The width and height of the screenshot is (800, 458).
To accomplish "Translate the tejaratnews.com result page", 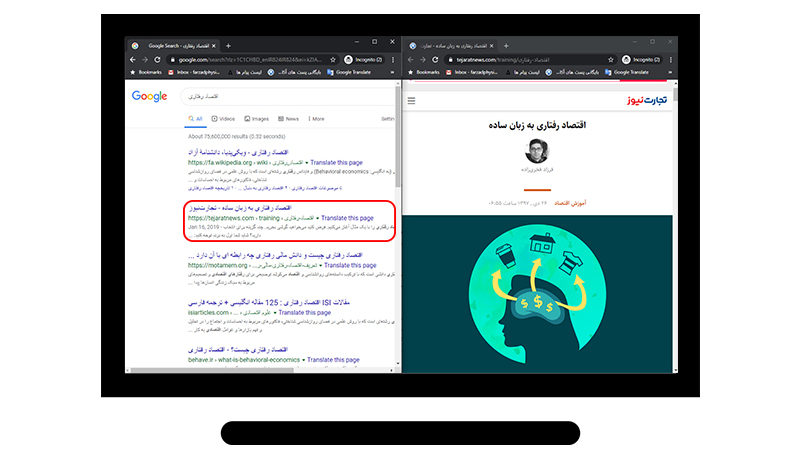I will (x=347, y=218).
